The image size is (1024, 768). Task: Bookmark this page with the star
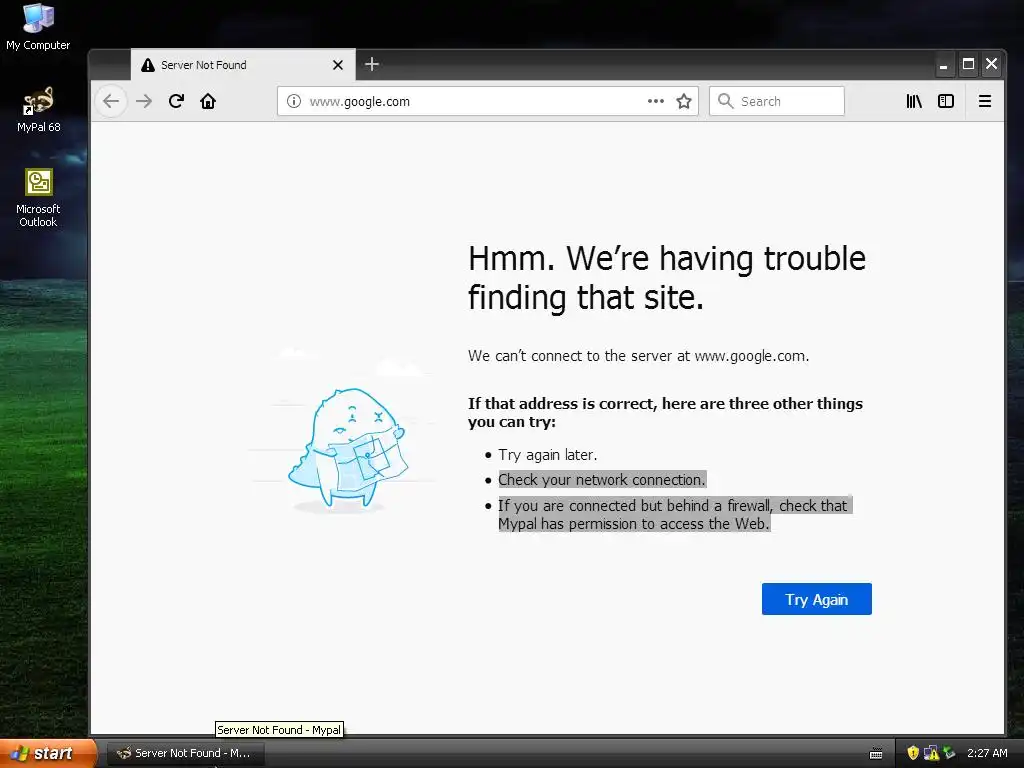click(684, 101)
